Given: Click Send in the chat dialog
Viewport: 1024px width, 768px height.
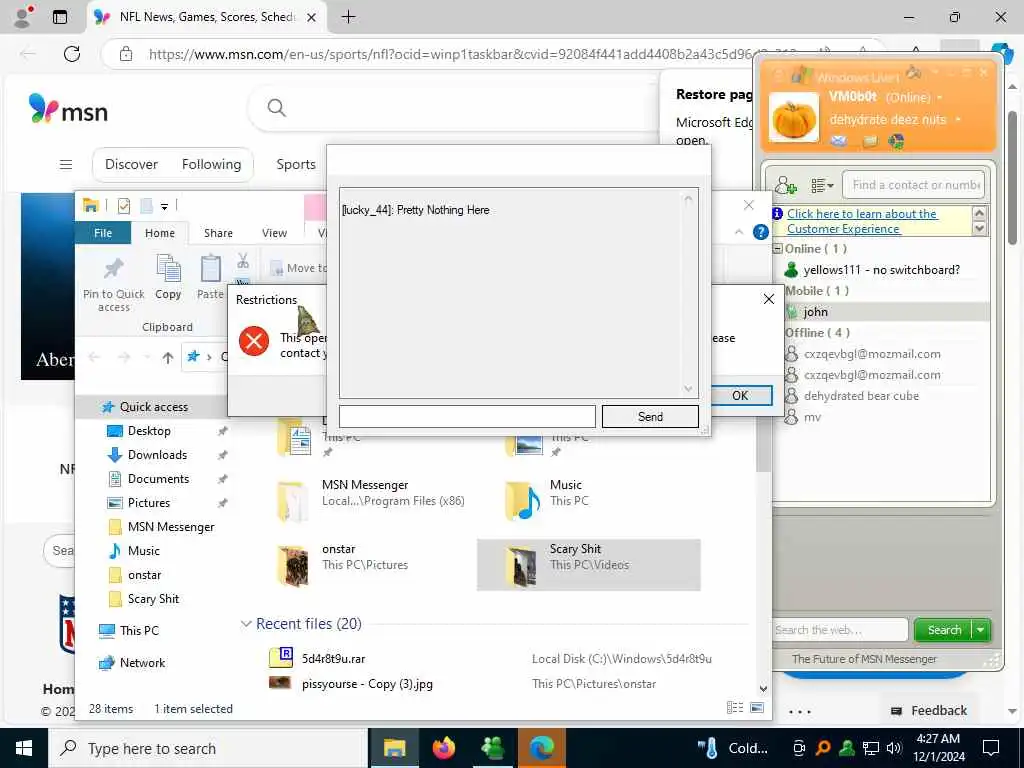Looking at the screenshot, I should click(650, 417).
